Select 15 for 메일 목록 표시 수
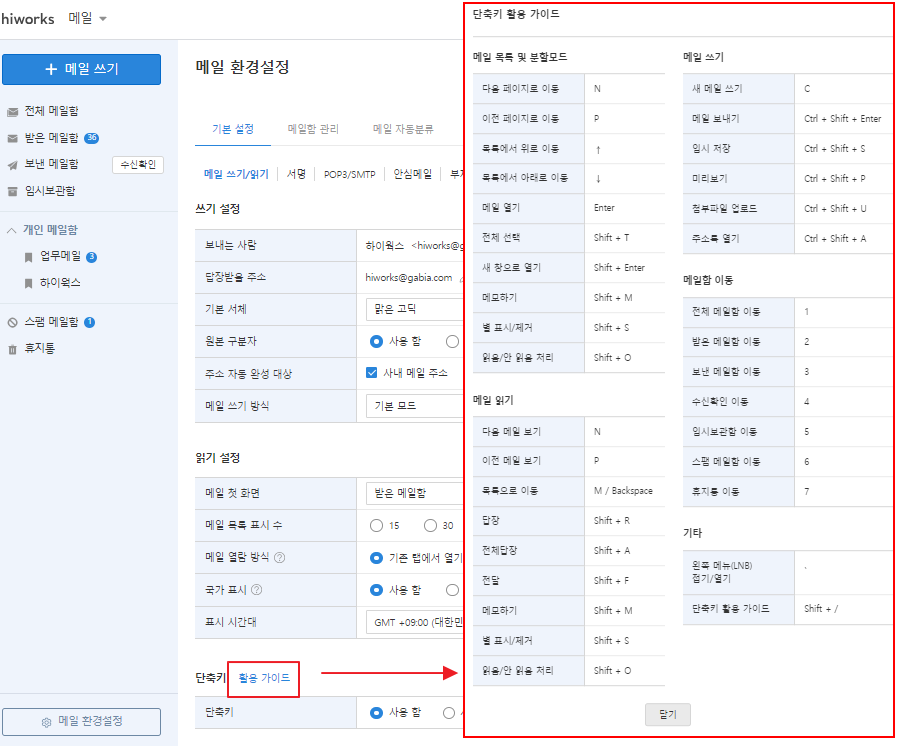906x746 pixels. (x=377, y=525)
